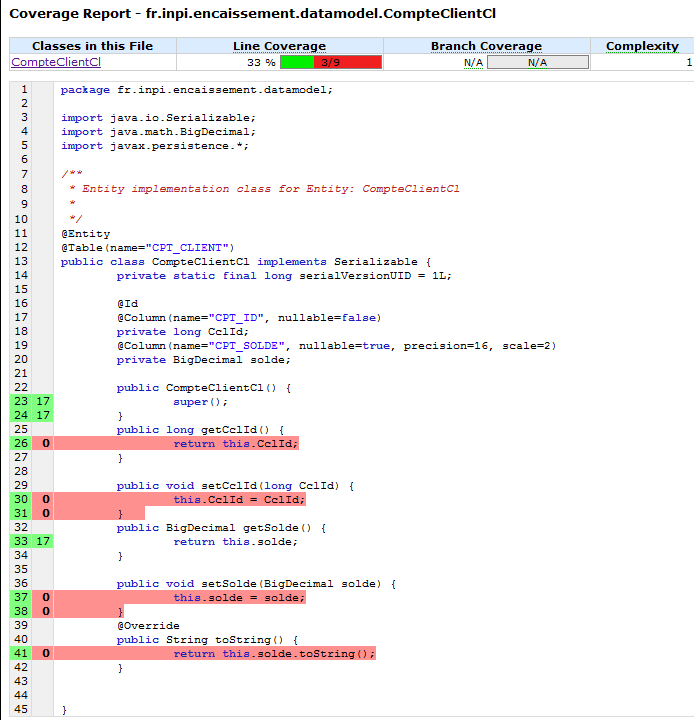Click line number 45
This screenshot has height=720, width=694.
pos(21,709)
